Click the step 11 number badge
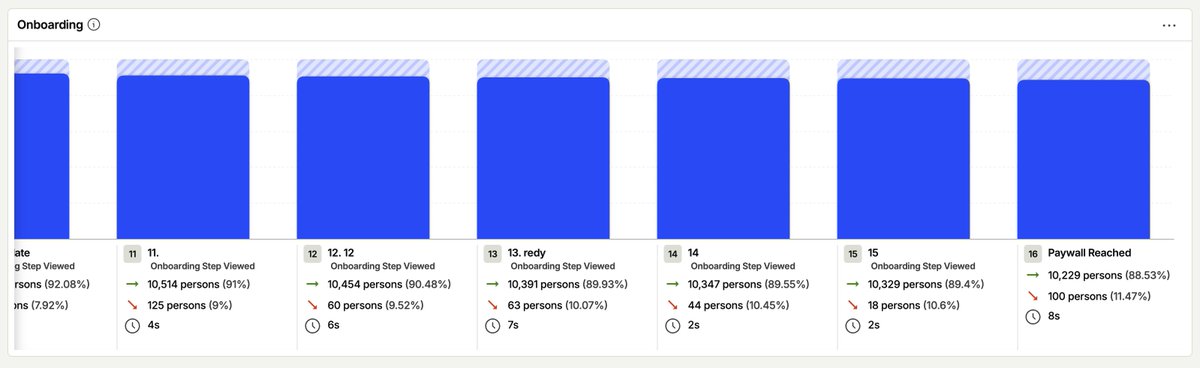This screenshot has height=368, width=1200. (x=132, y=254)
